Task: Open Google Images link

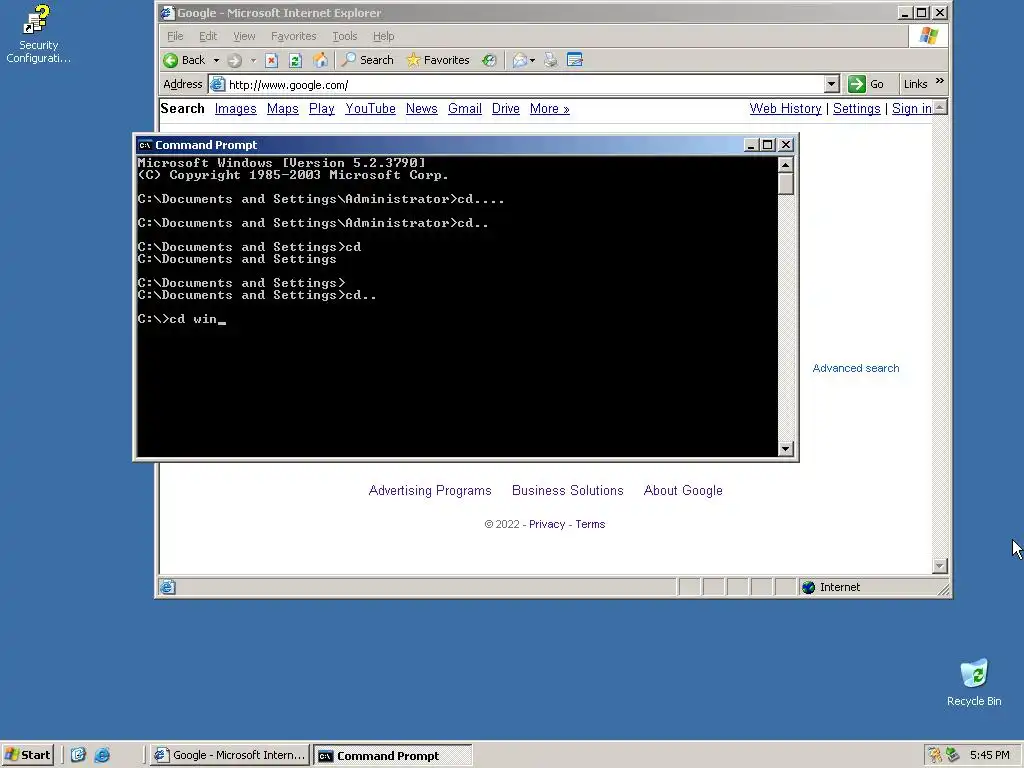Action: pos(235,108)
